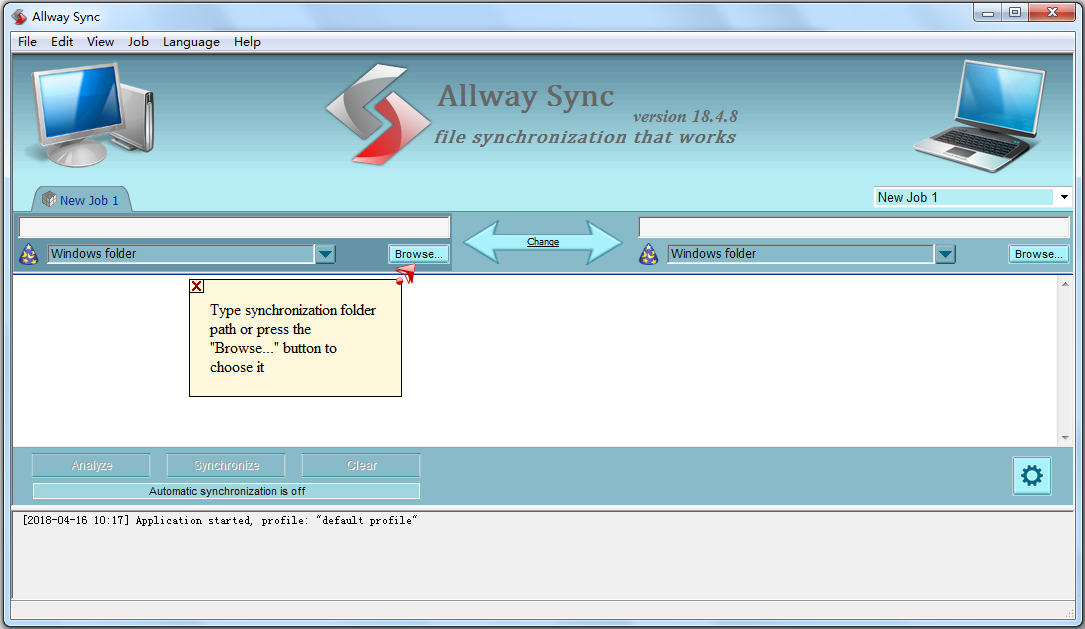Open the left Windows folder dropdown
The image size is (1085, 629).
coord(325,254)
